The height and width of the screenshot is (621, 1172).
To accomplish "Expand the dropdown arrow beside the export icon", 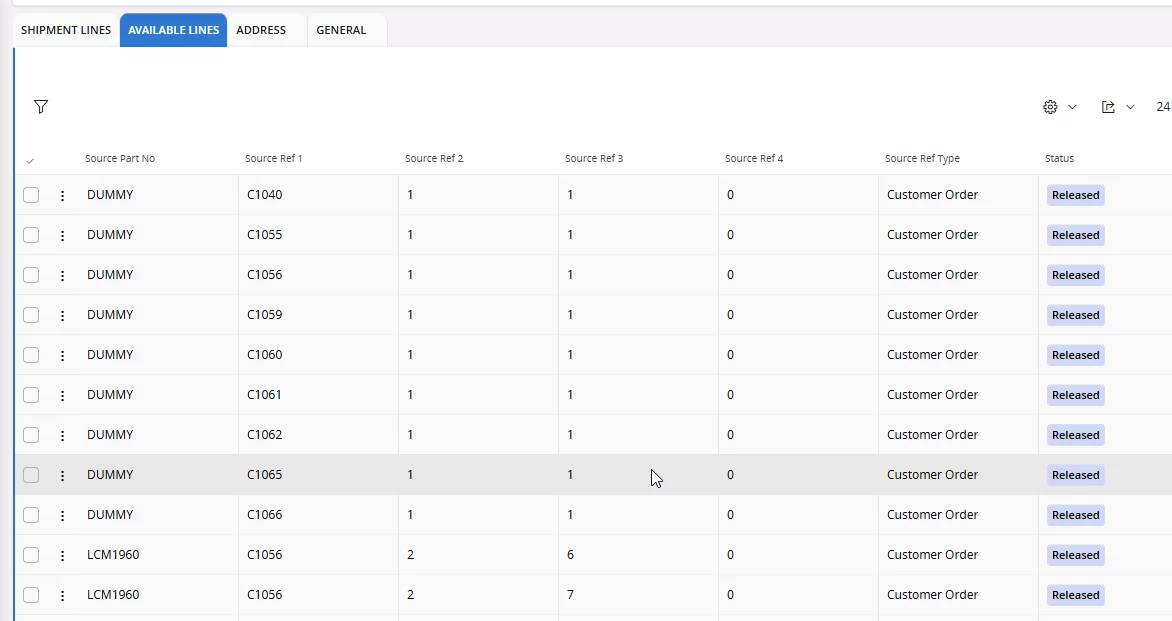I will click(x=1130, y=107).
